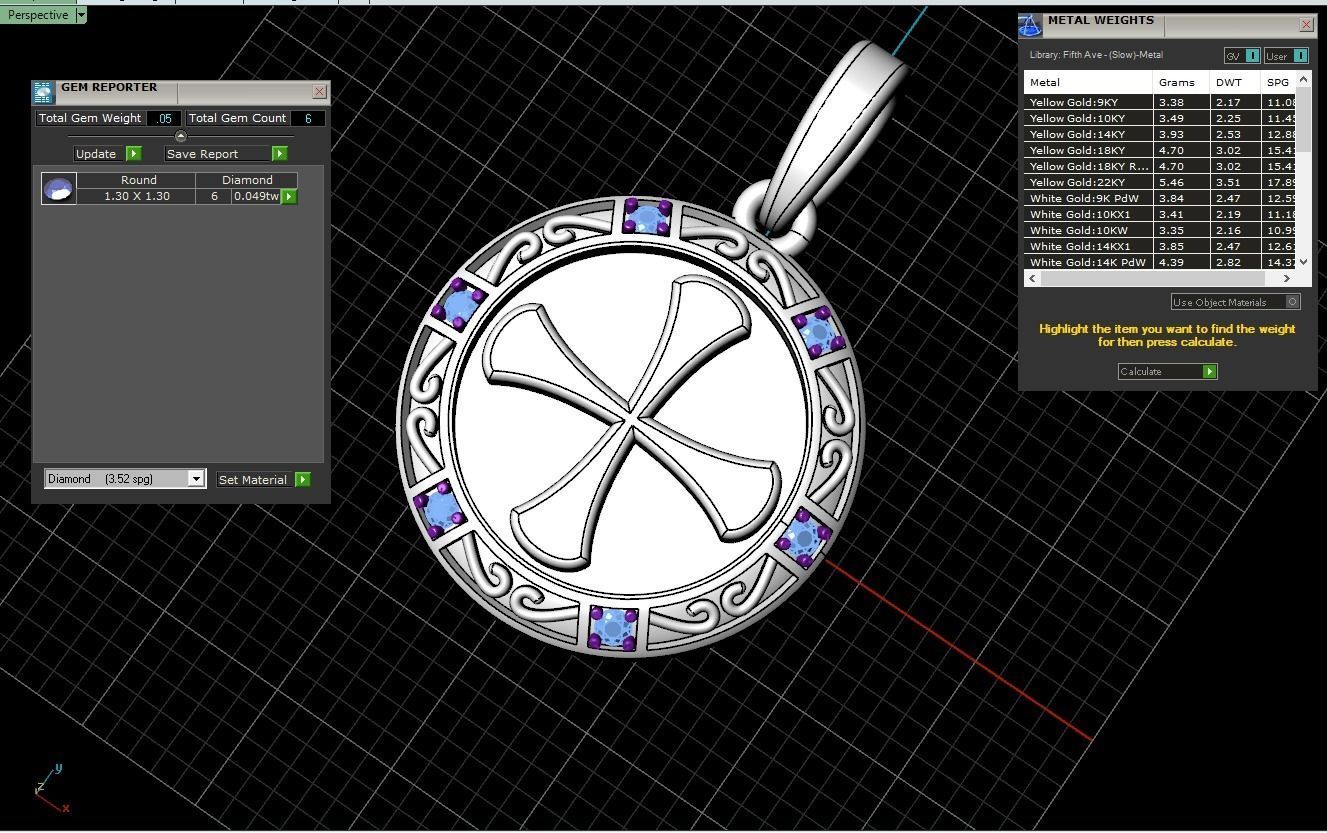Screen dimensions: 1327x833
Task: Click green arrow next to Update
Action: tap(134, 154)
